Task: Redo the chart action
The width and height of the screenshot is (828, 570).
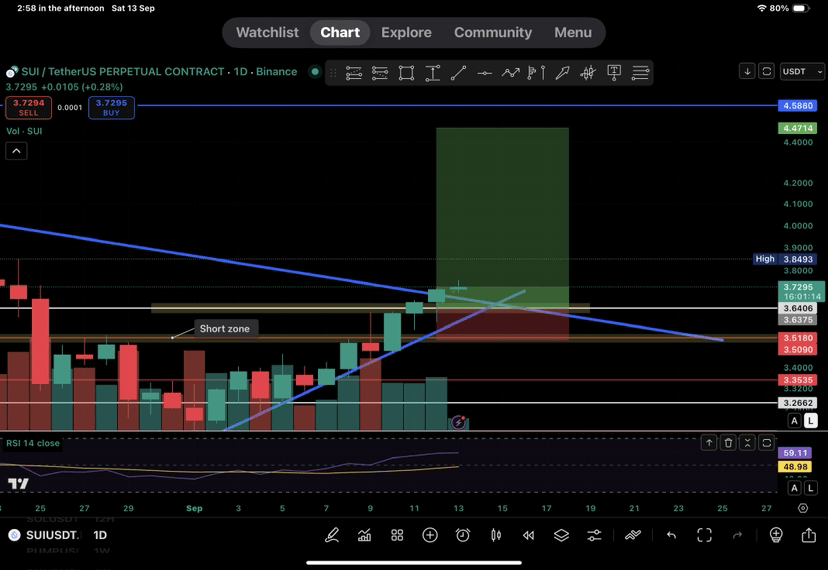Action: [x=737, y=535]
